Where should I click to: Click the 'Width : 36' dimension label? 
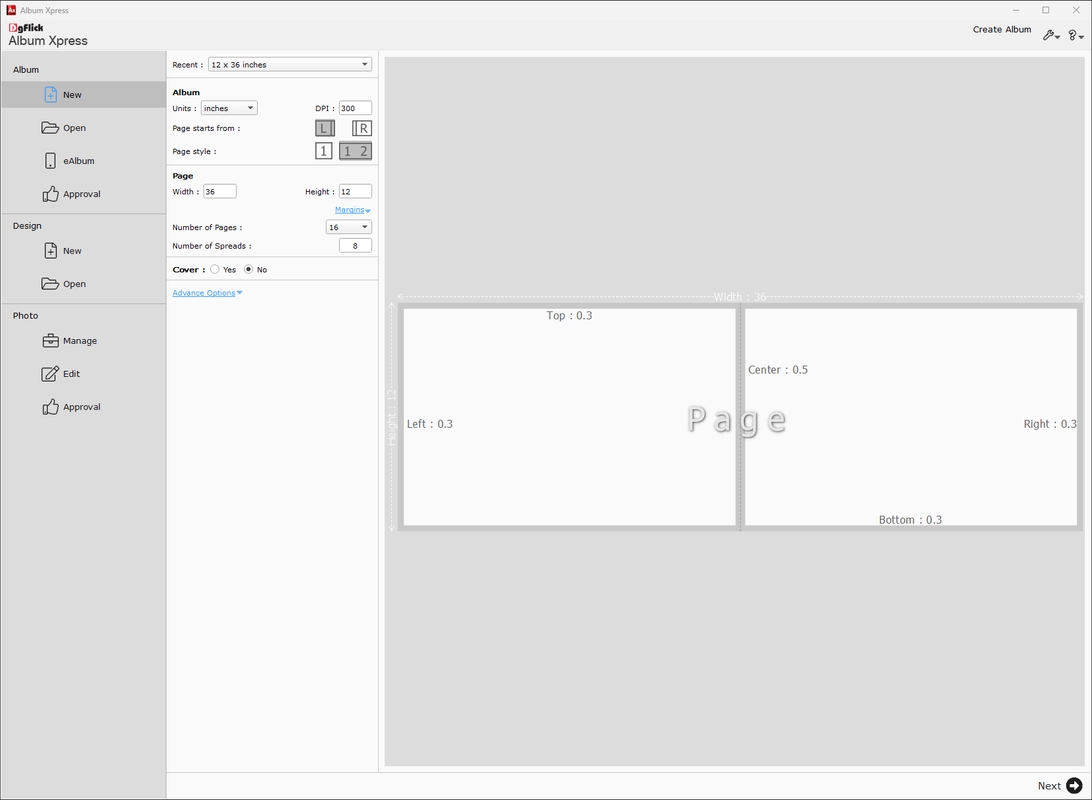pyautogui.click(x=740, y=297)
